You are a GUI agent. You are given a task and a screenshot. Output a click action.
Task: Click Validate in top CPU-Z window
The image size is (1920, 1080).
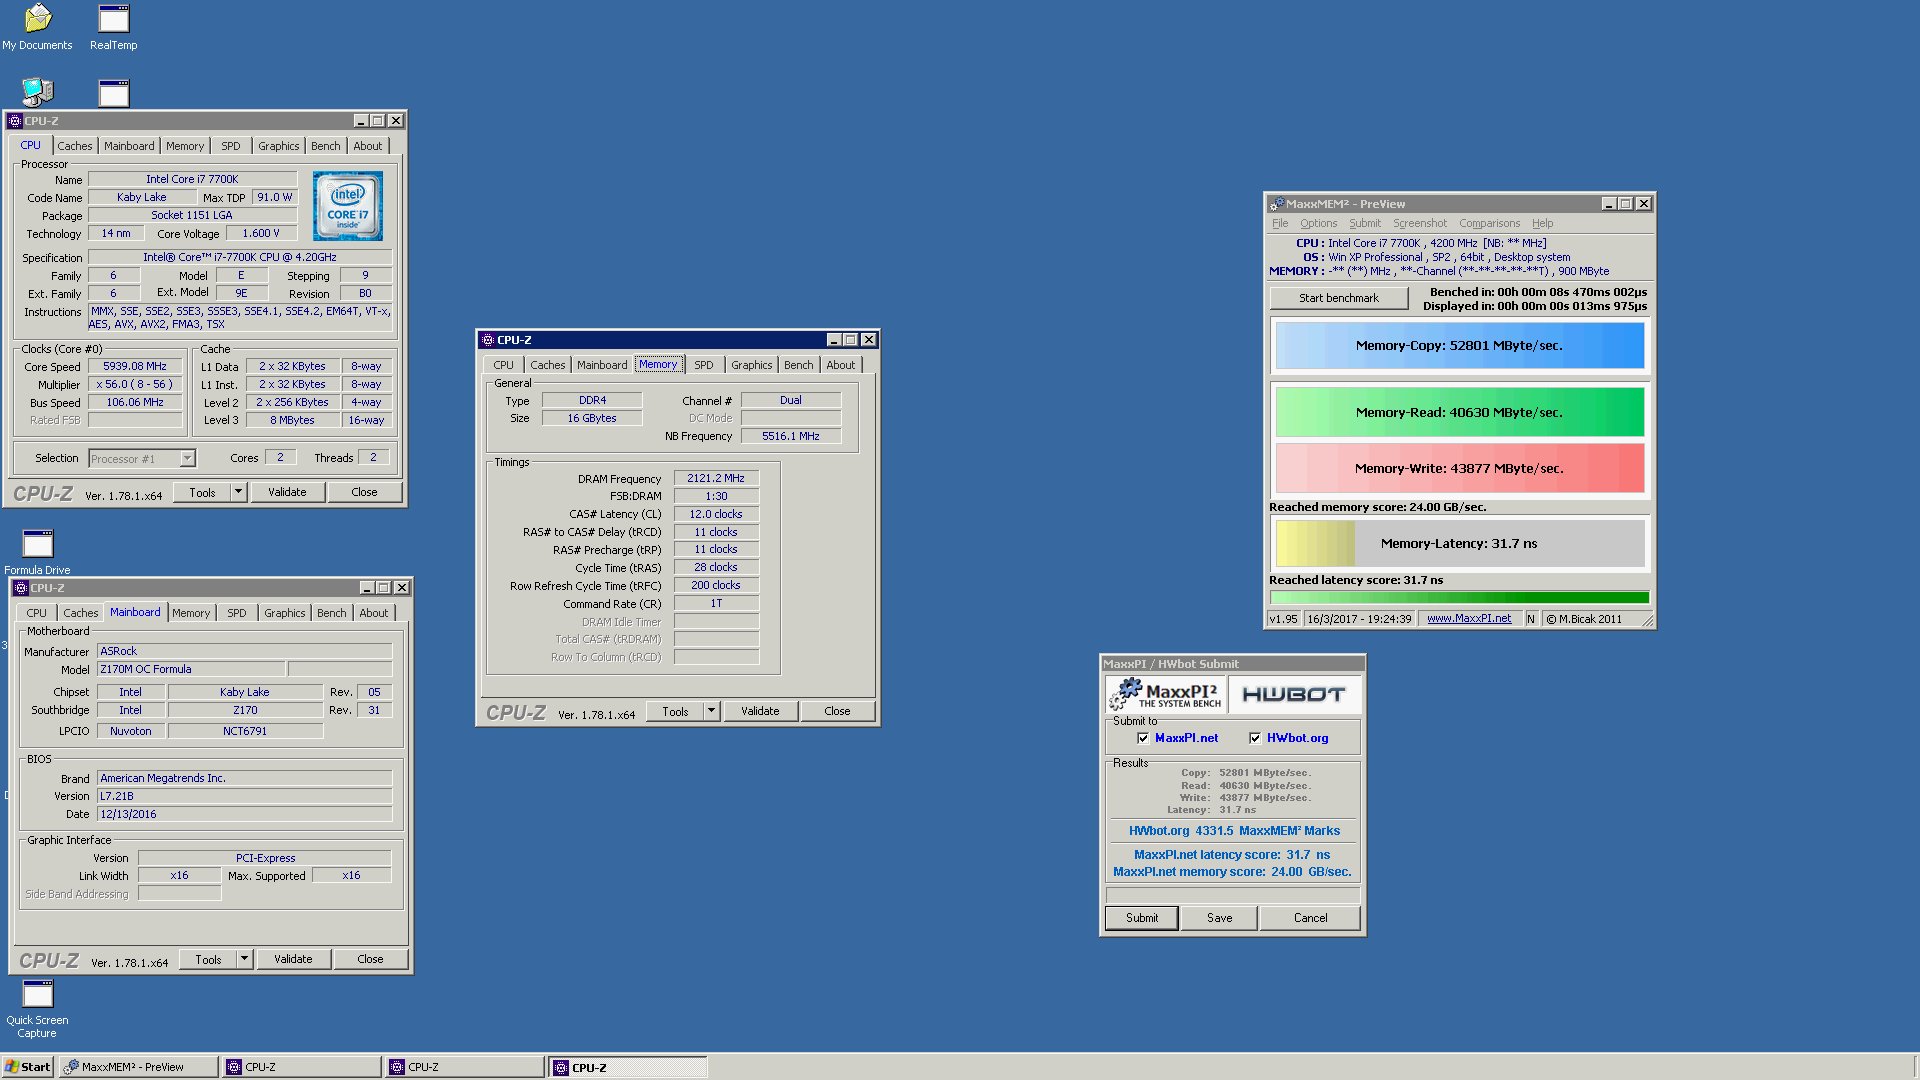(x=287, y=492)
